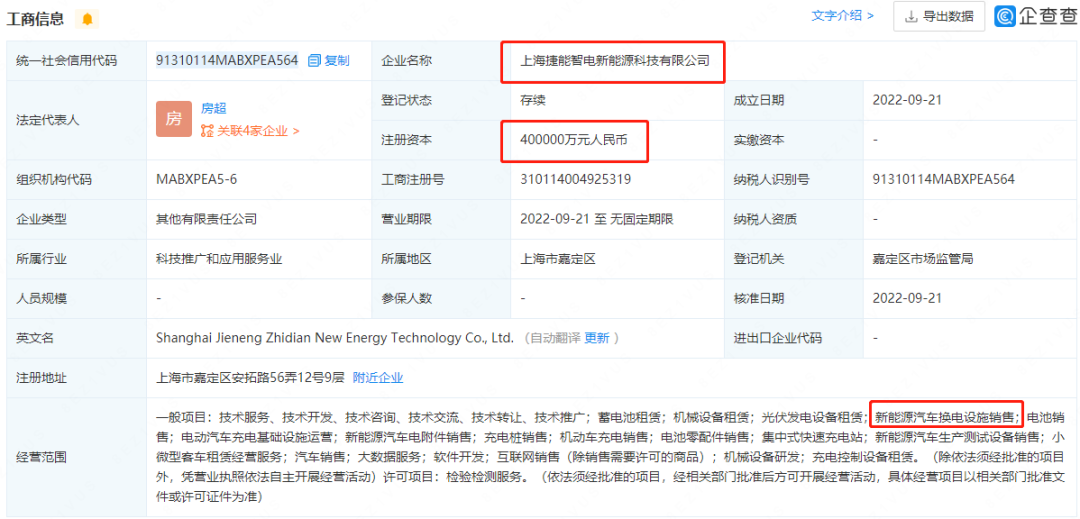Click the 人员规模 label cell

(76, 299)
